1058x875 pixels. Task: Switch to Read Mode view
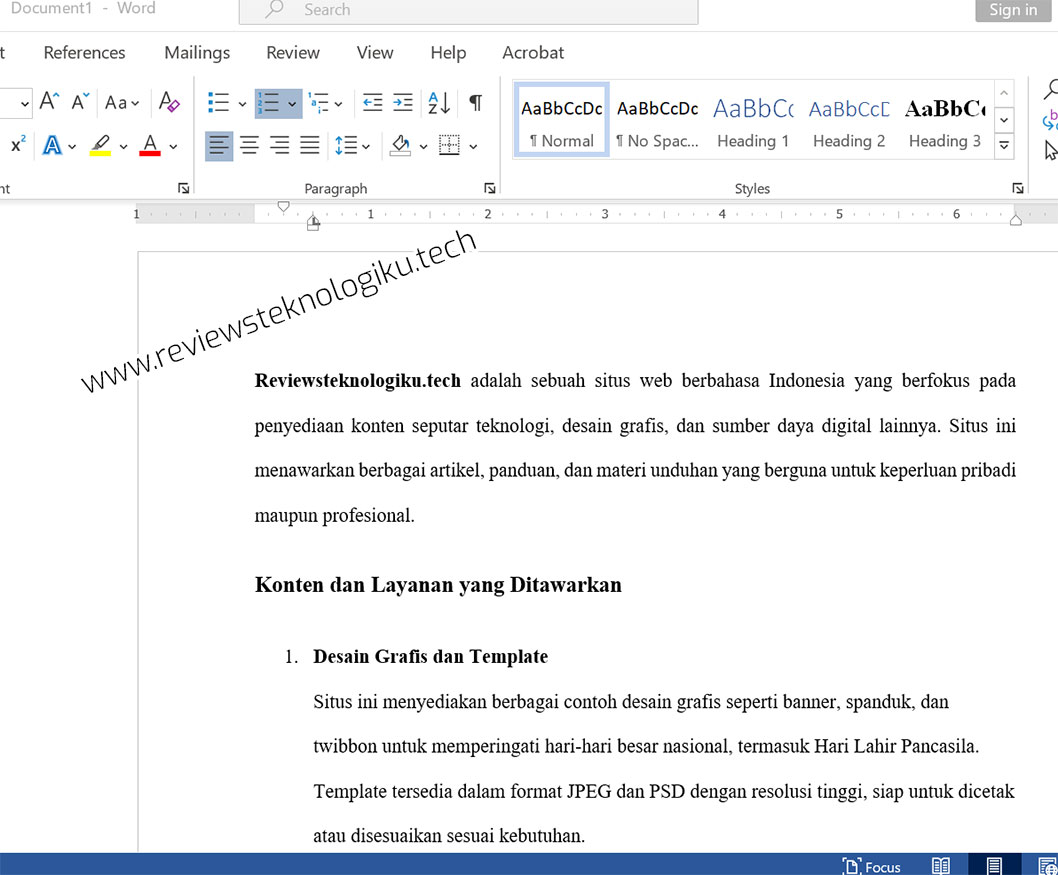pos(941,866)
